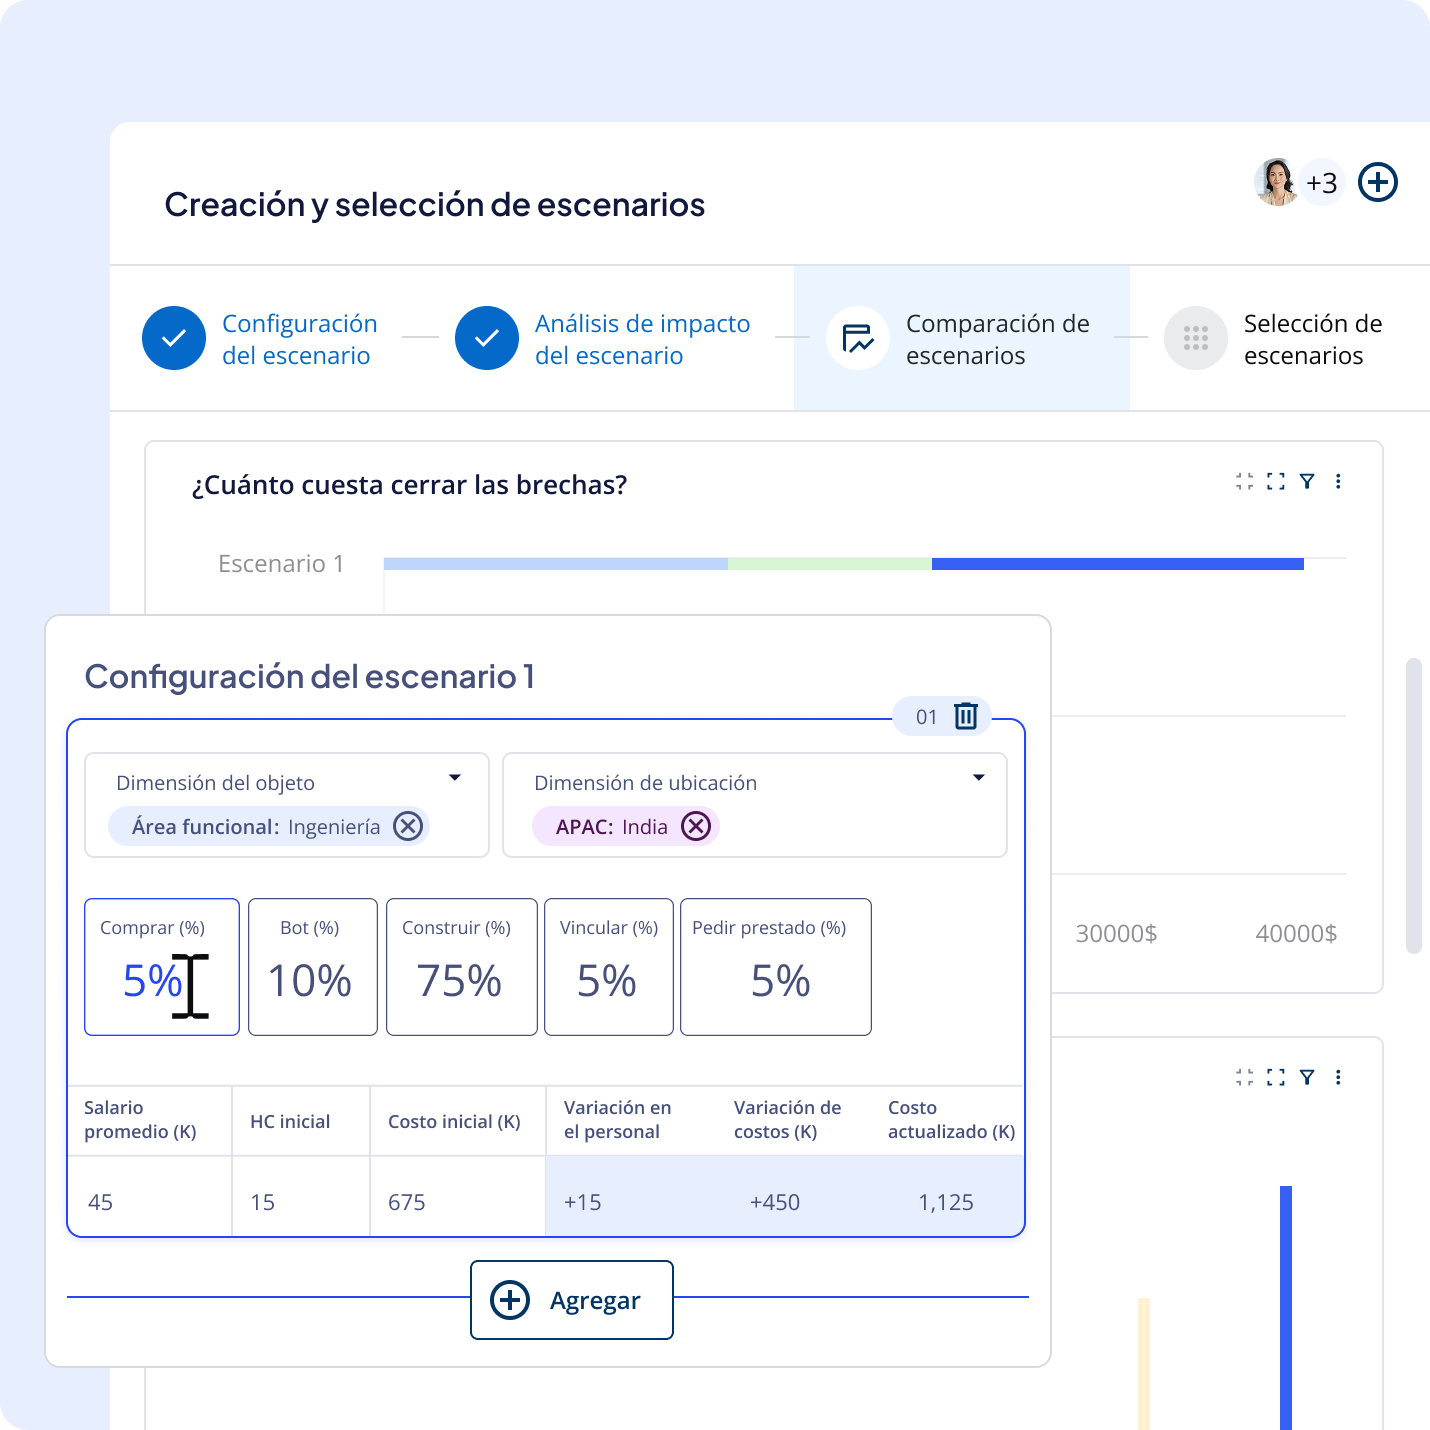The image size is (1430, 1430).
Task: Expand the Dimensión del objeto dropdown
Action: tap(454, 778)
